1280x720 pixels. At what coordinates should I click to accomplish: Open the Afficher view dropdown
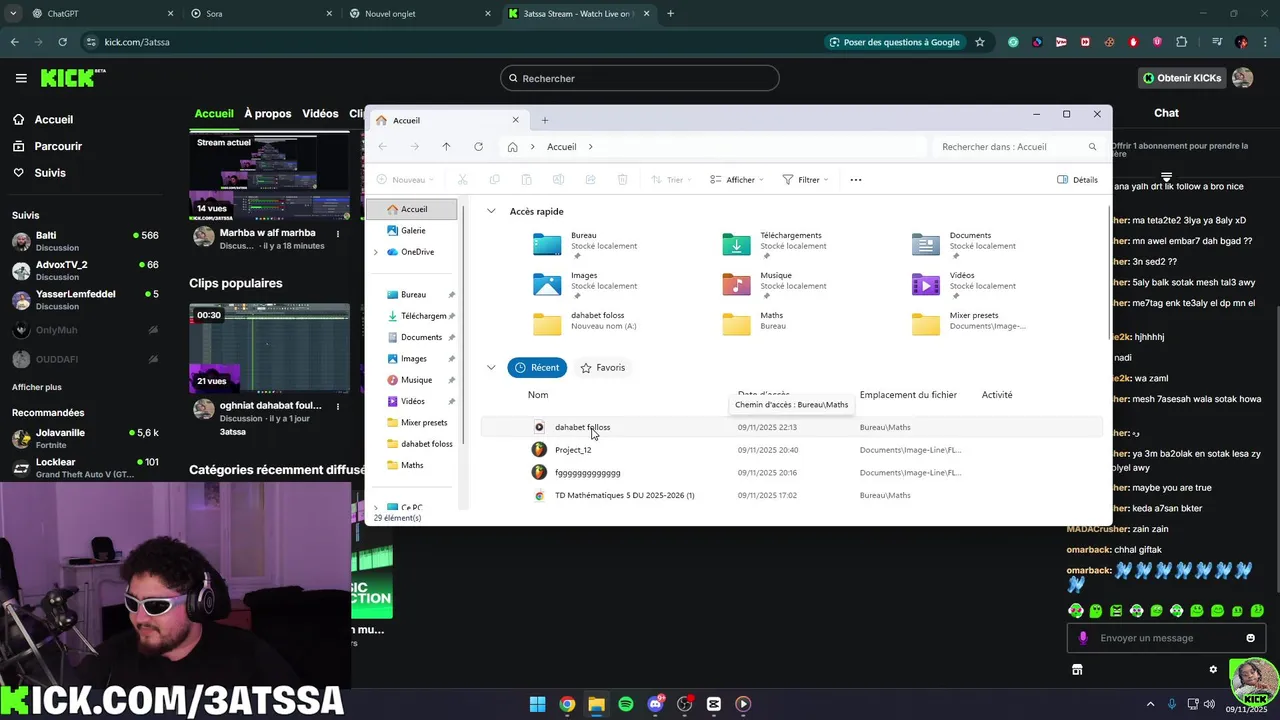tap(737, 180)
